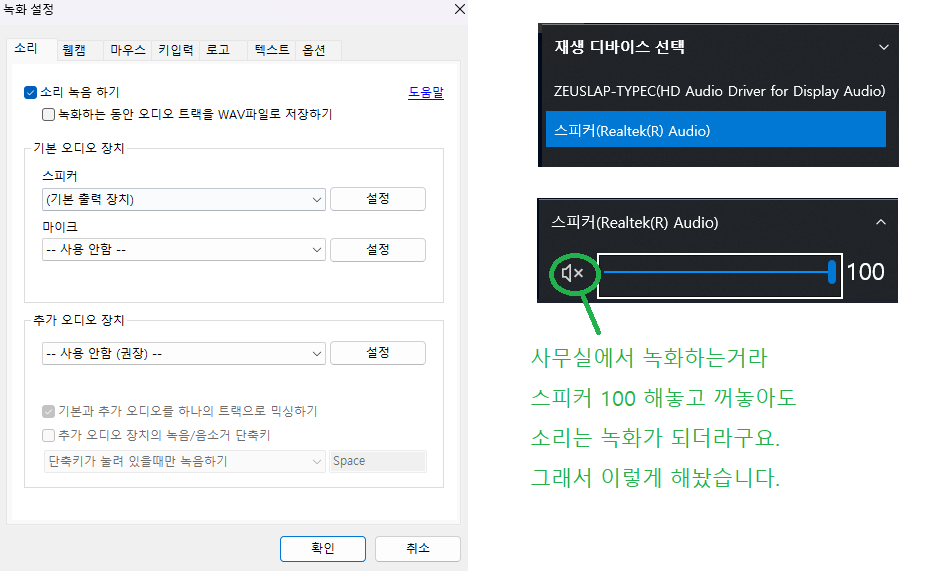
Task: Click the muted speaker icon to unmute
Action: (x=573, y=274)
